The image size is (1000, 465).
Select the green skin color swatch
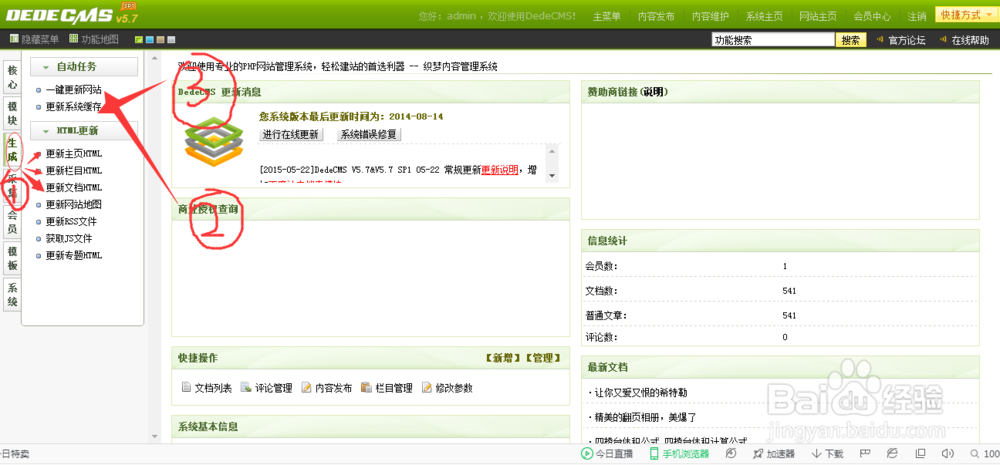[138, 40]
